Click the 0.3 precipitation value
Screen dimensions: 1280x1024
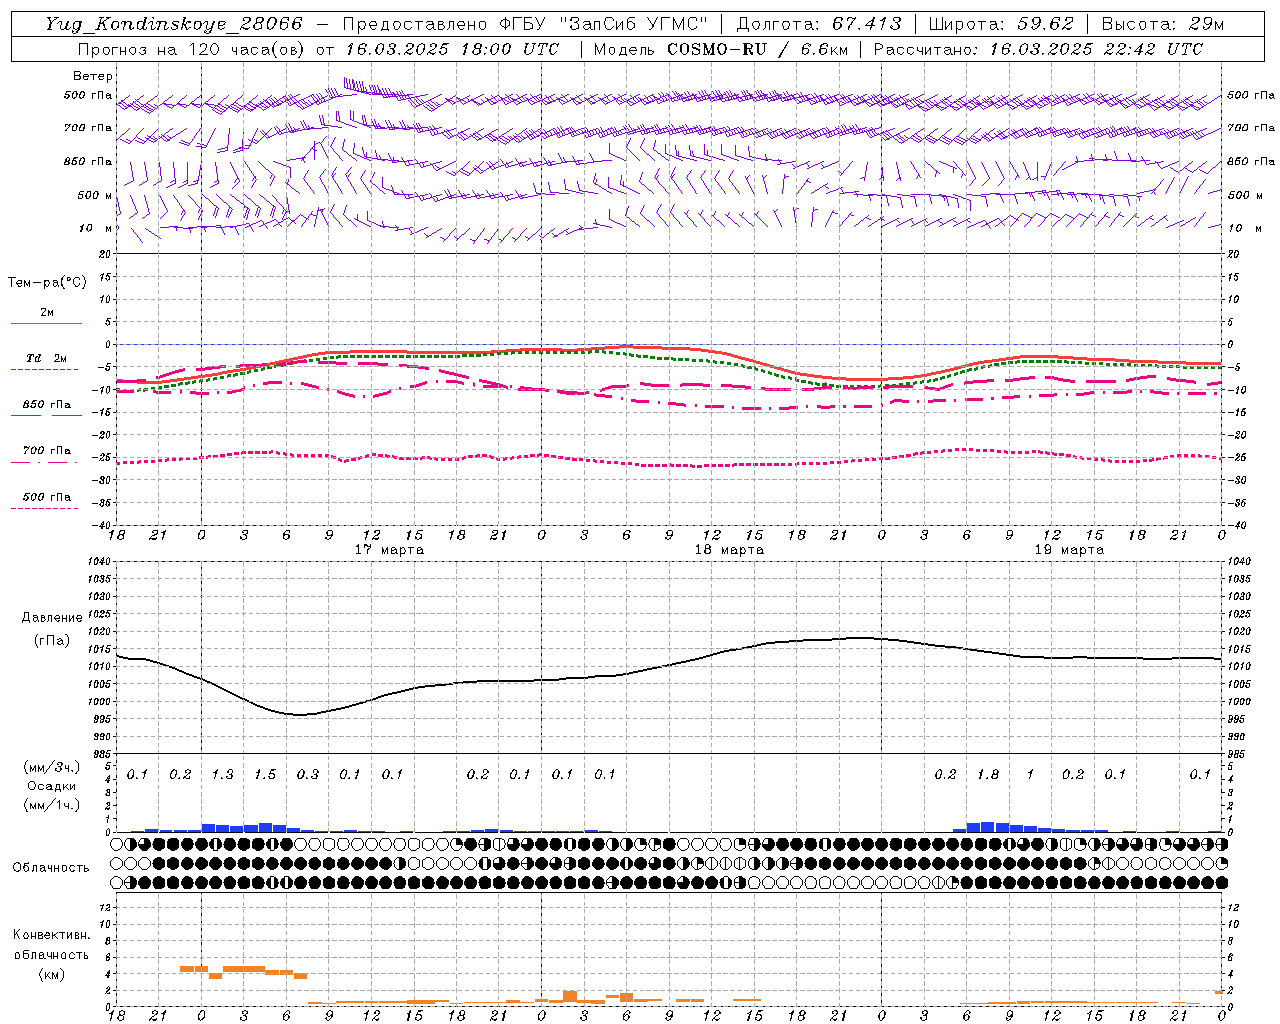click(308, 774)
